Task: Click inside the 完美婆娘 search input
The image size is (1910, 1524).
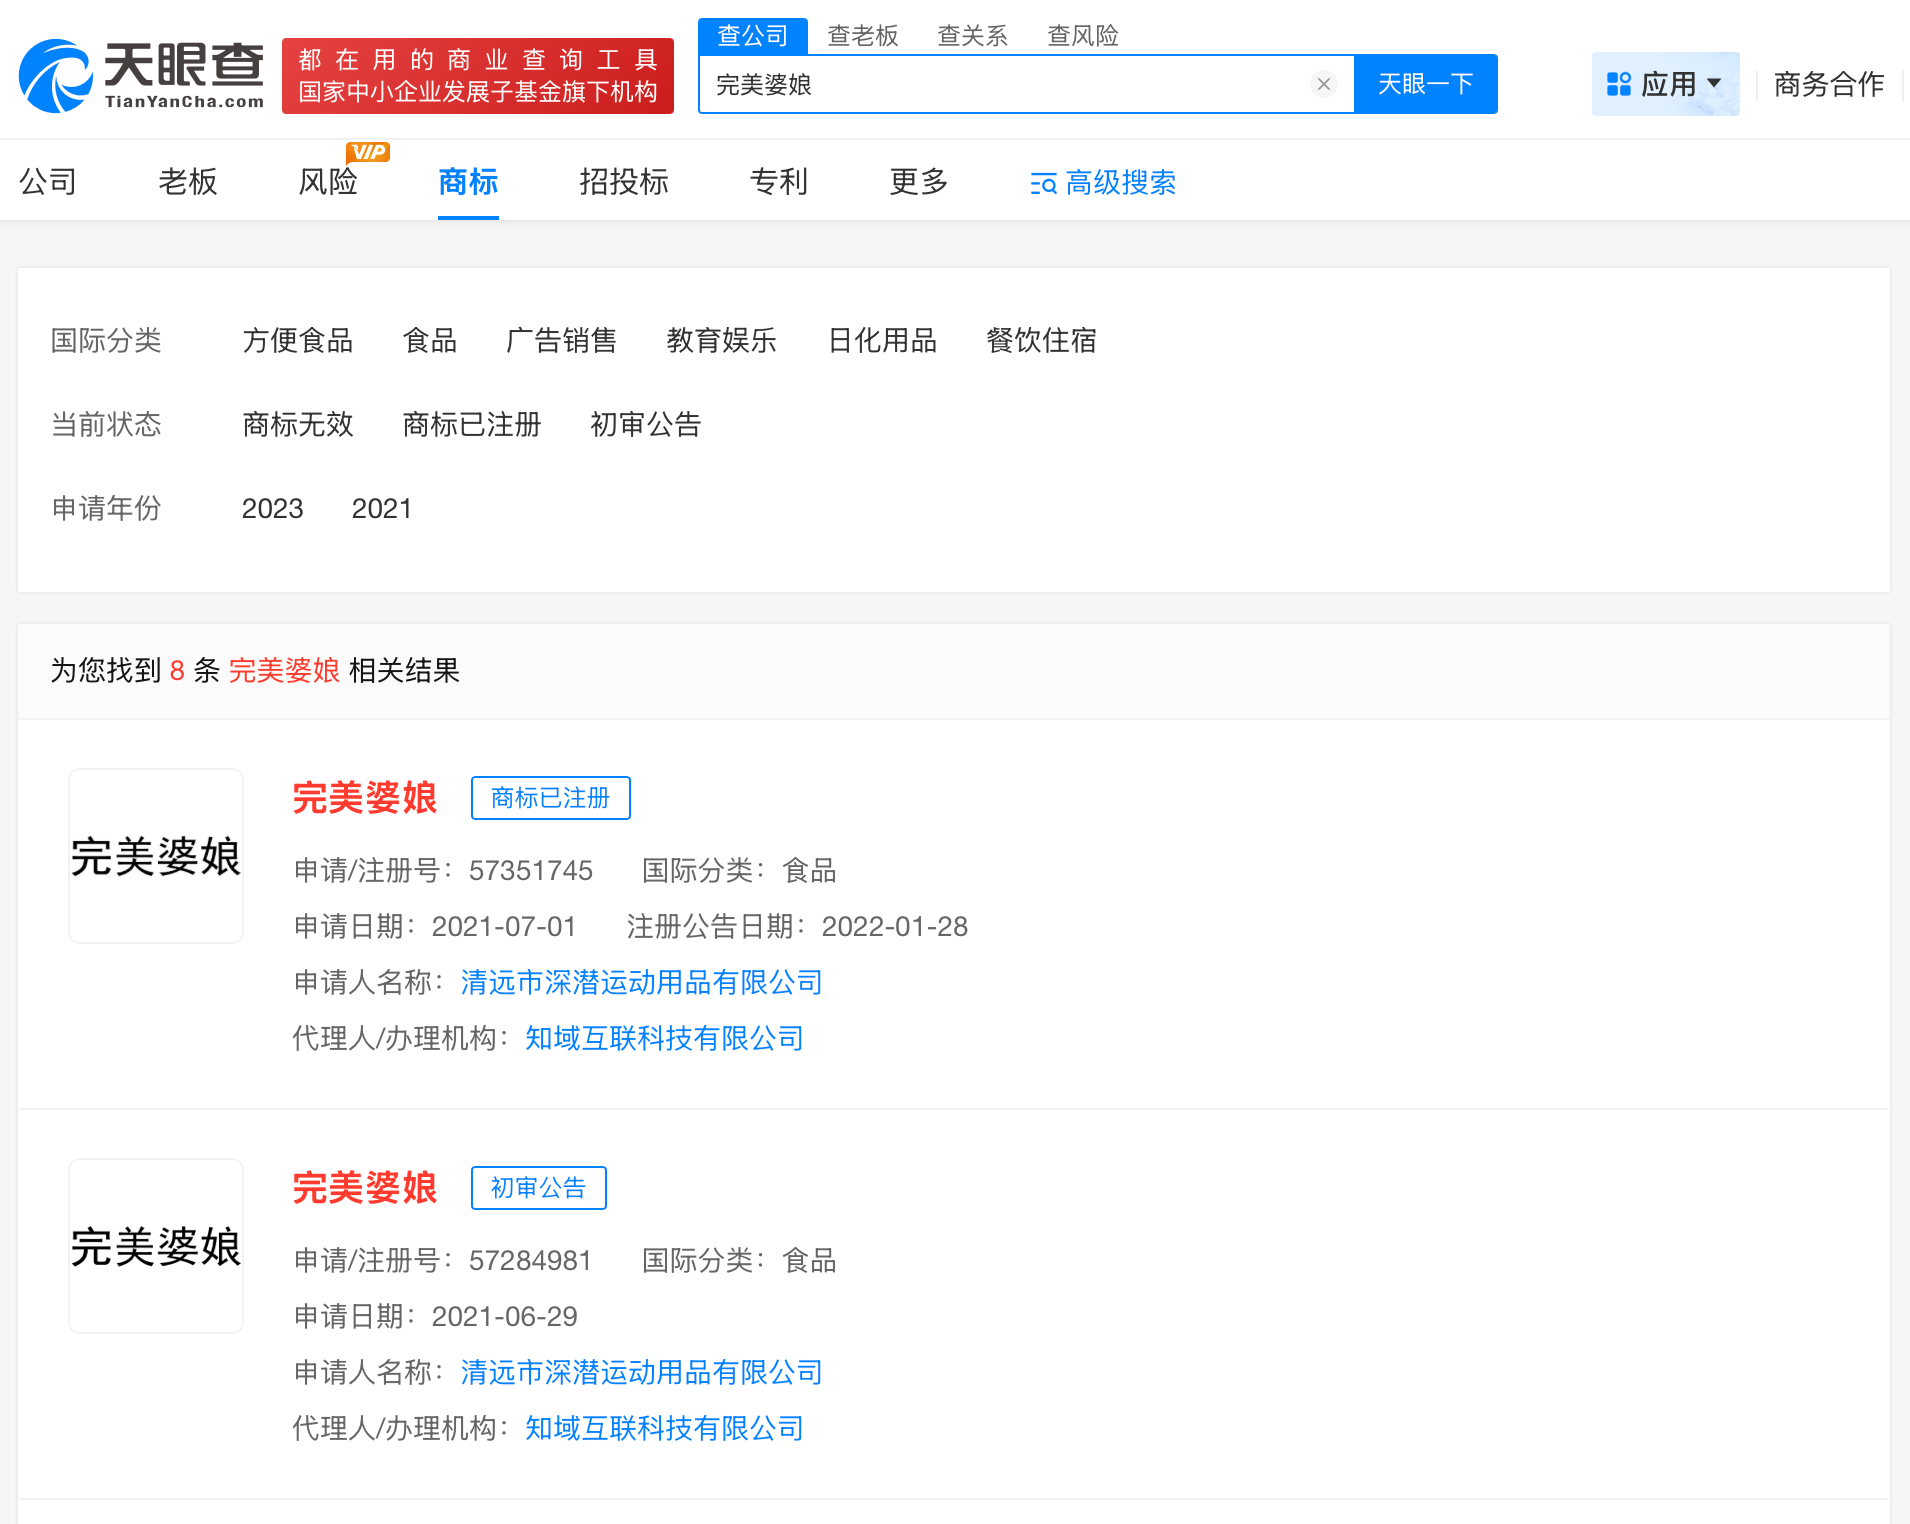Action: pyautogui.click(x=1000, y=85)
